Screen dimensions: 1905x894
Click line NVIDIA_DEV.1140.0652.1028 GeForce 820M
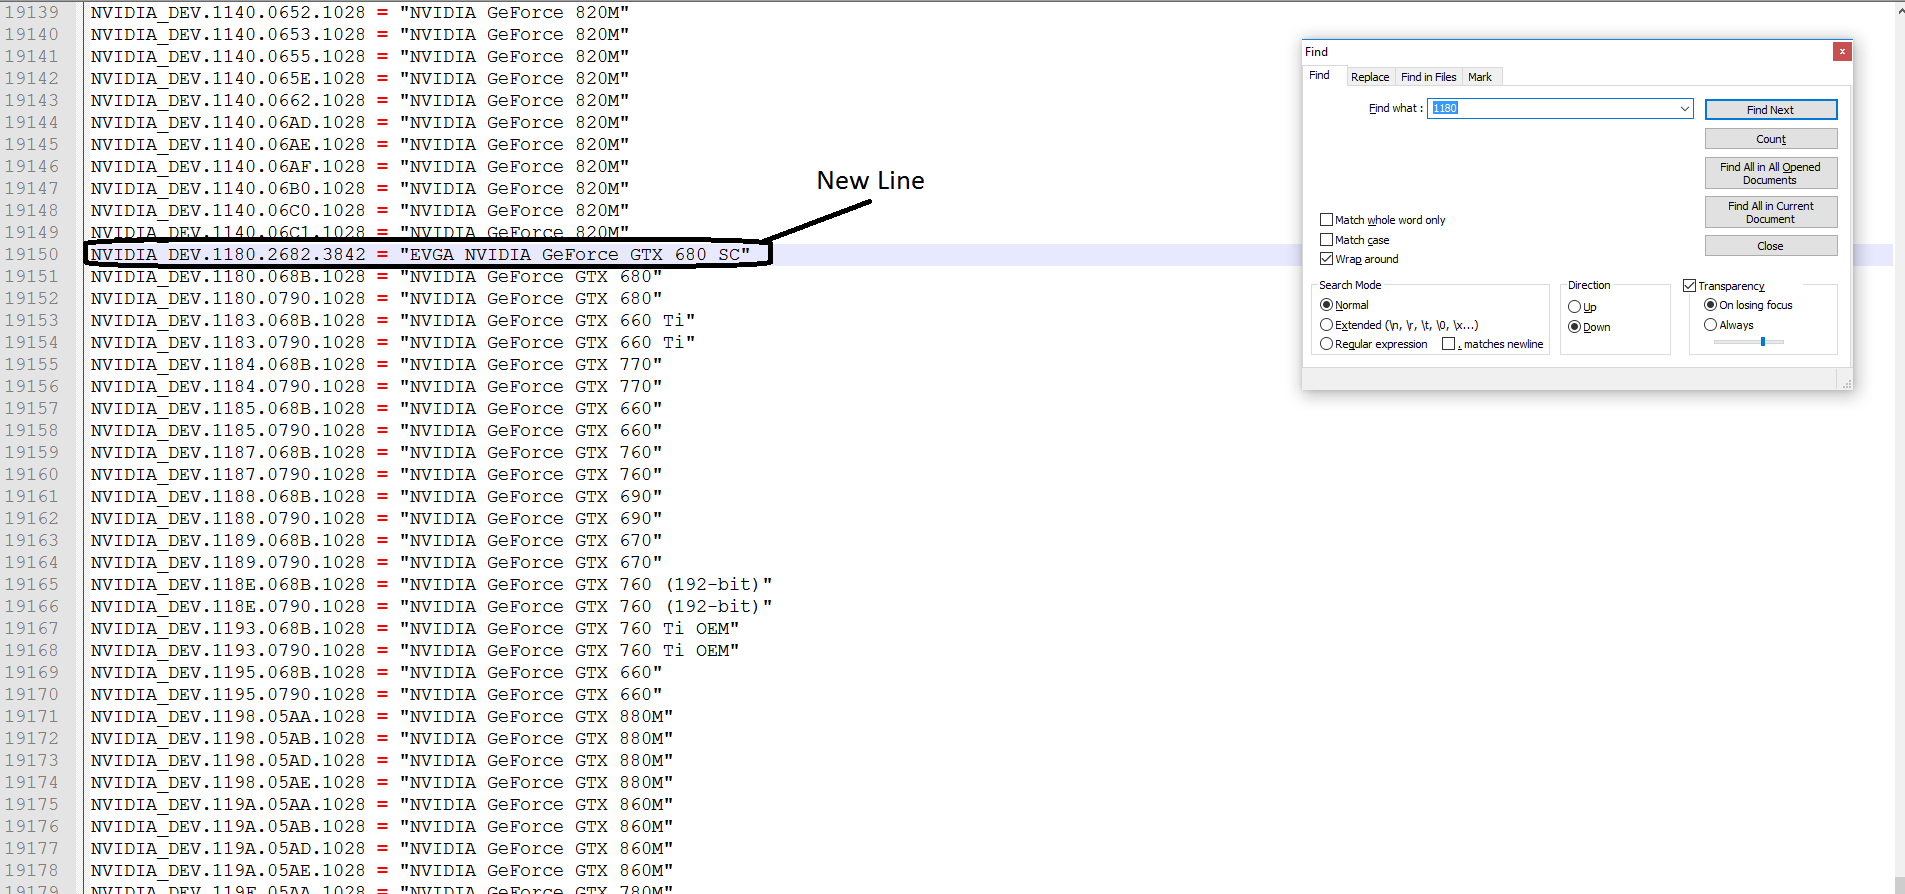click(360, 13)
